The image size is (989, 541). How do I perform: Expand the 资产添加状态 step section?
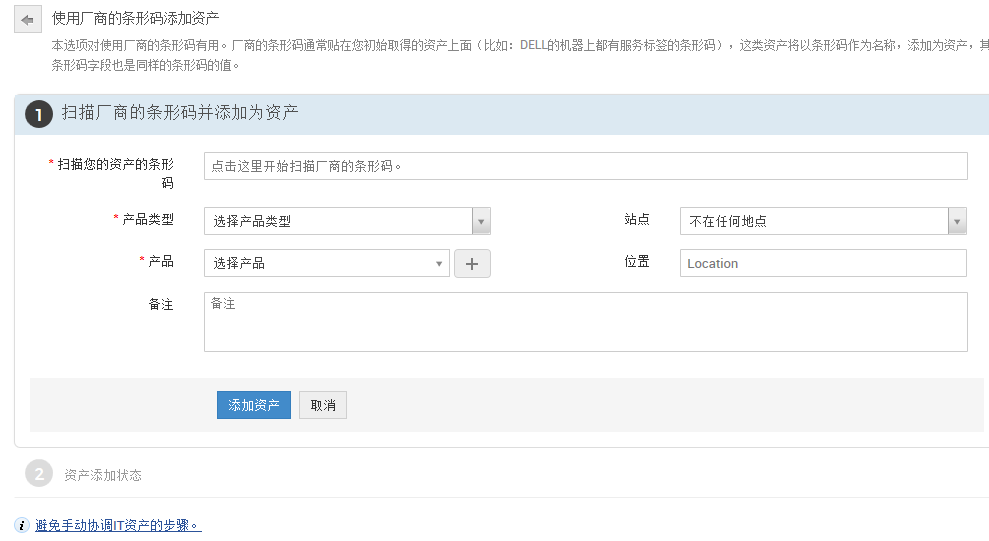tap(103, 475)
